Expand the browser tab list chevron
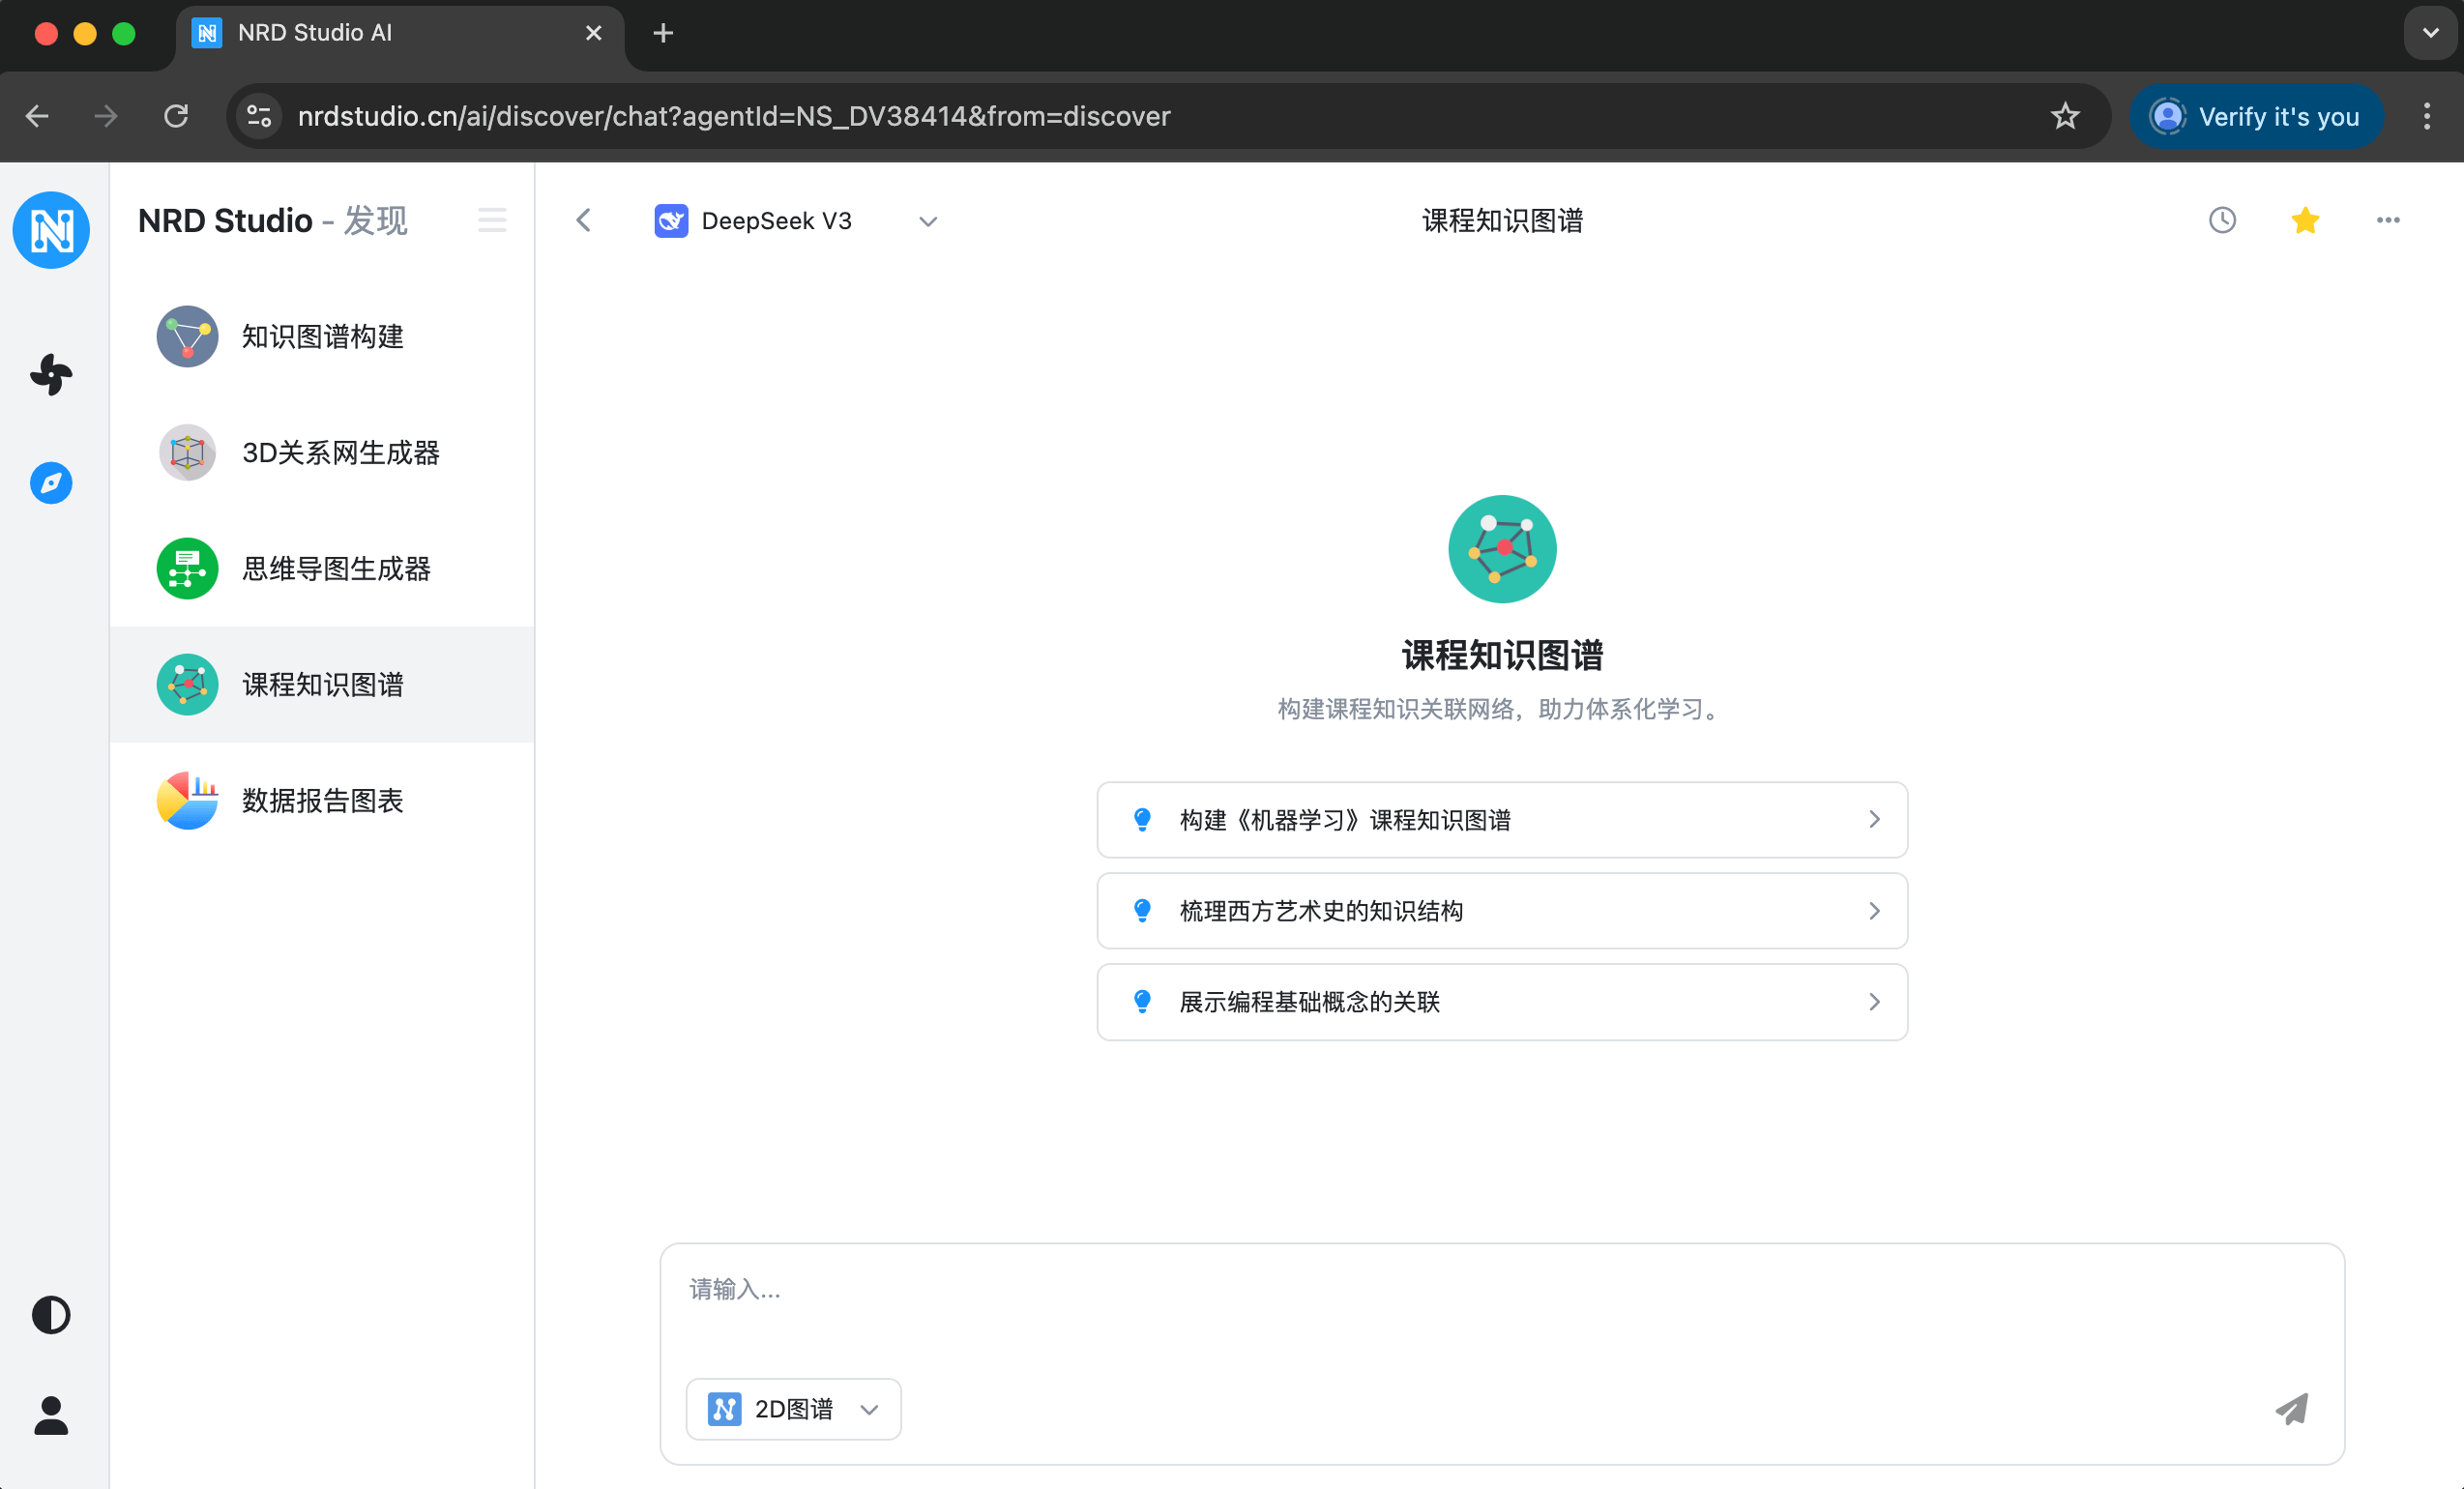Screen dimensions: 2464x1489 tap(2430, 33)
